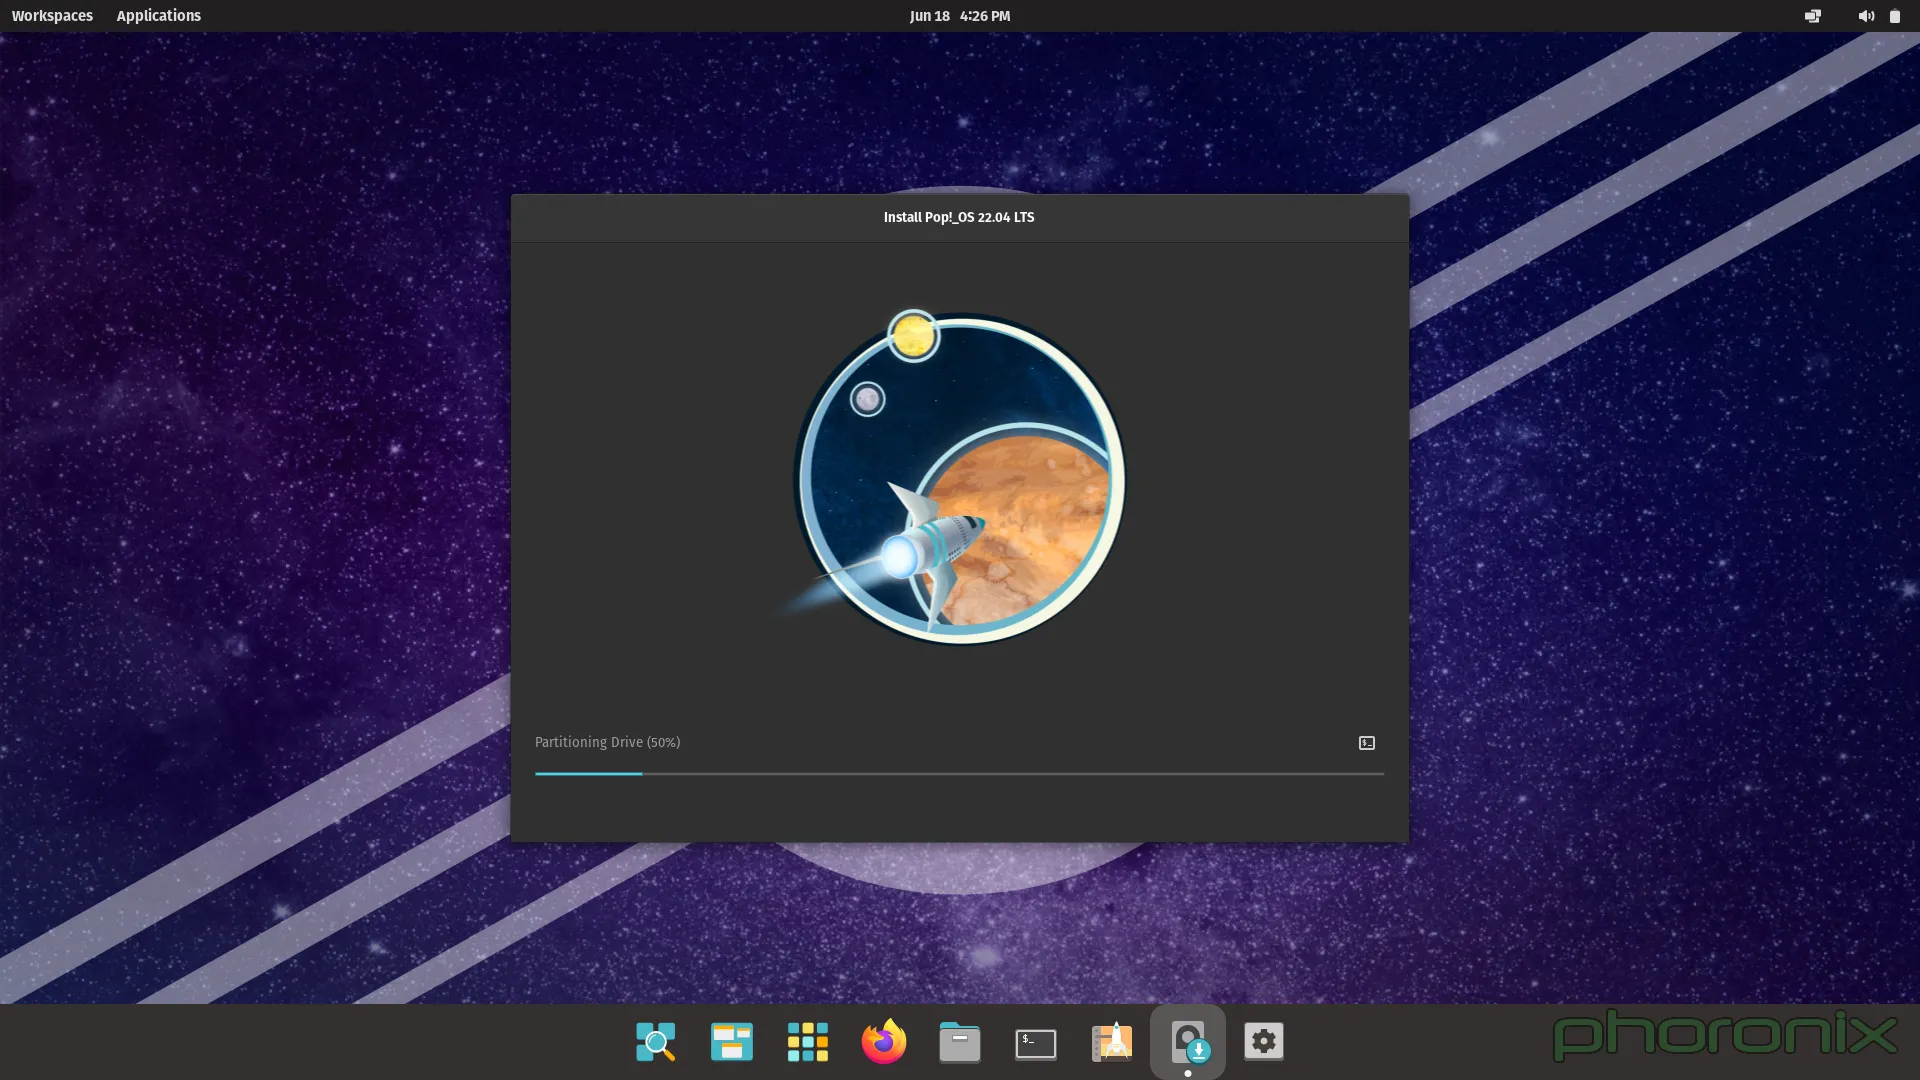The height and width of the screenshot is (1080, 1920).
Task: Open battery indicator in top bar
Action: coord(1894,16)
